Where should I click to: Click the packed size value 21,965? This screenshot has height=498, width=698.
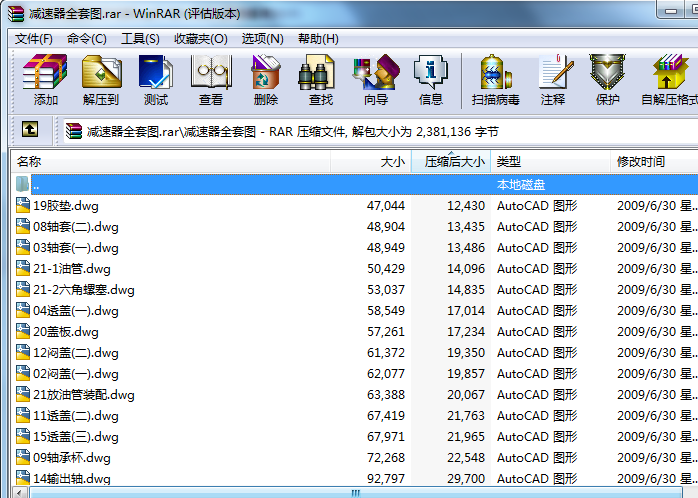[466, 437]
